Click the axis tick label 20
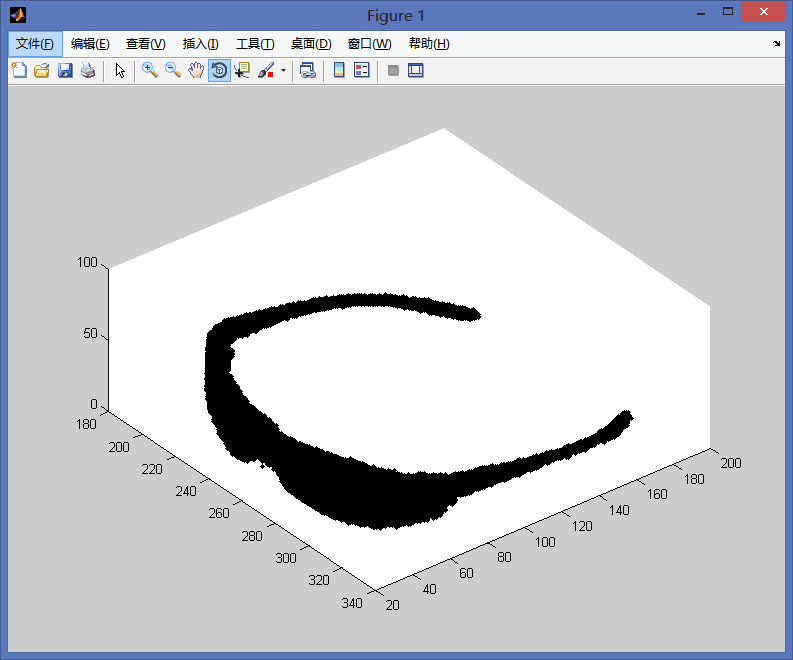Image resolution: width=793 pixels, height=660 pixels. click(392, 605)
